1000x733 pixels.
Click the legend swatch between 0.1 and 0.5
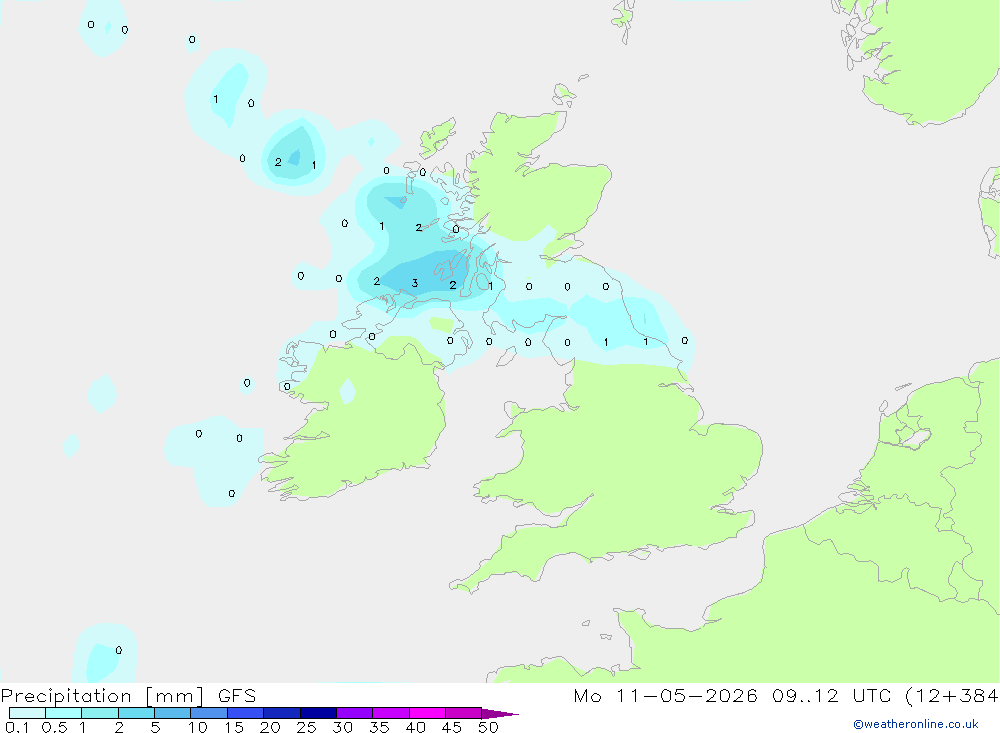(27, 713)
